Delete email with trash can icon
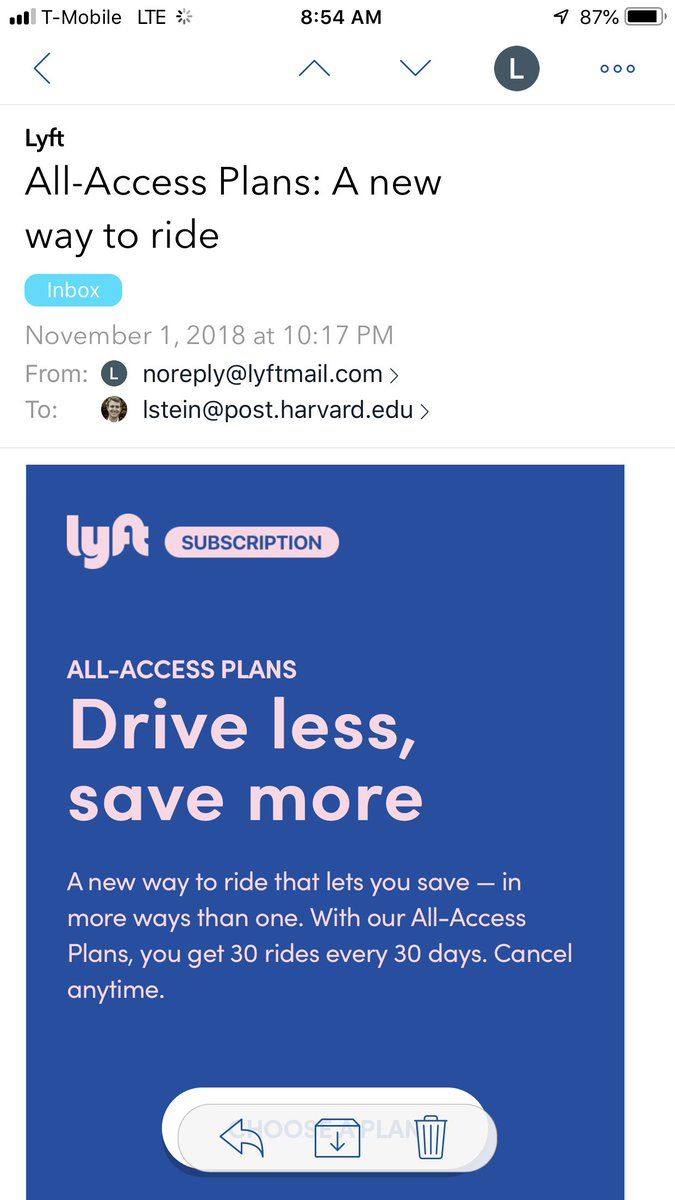The height and width of the screenshot is (1200, 675). point(432,1138)
